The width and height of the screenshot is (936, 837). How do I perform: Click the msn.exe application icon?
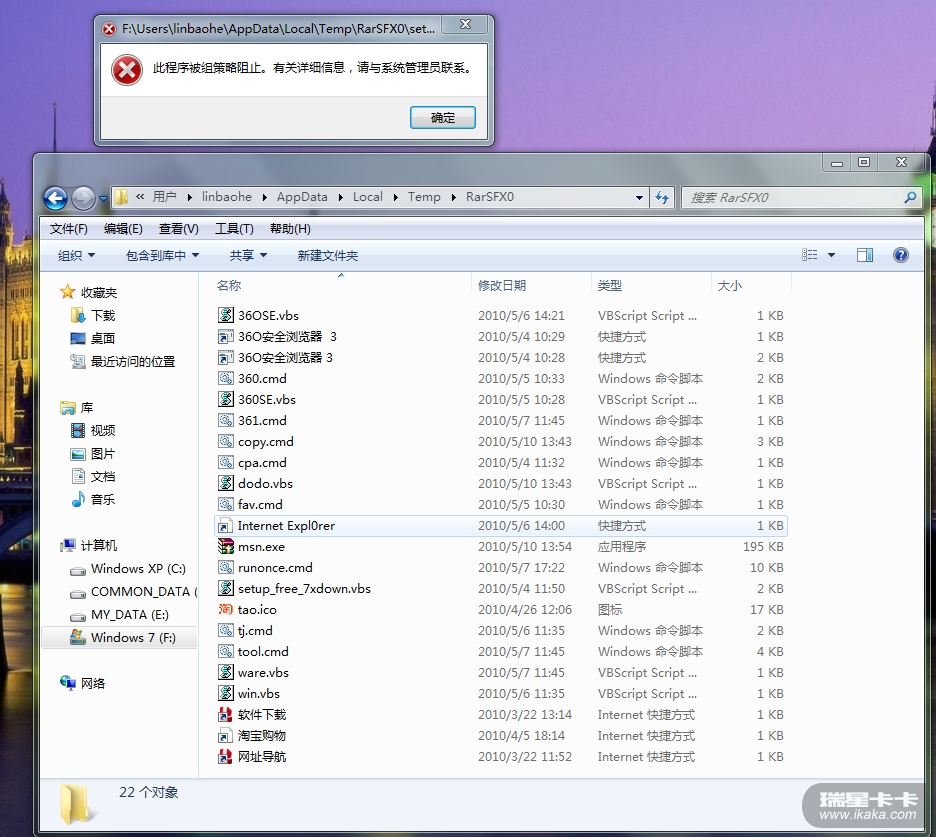pyautogui.click(x=225, y=546)
